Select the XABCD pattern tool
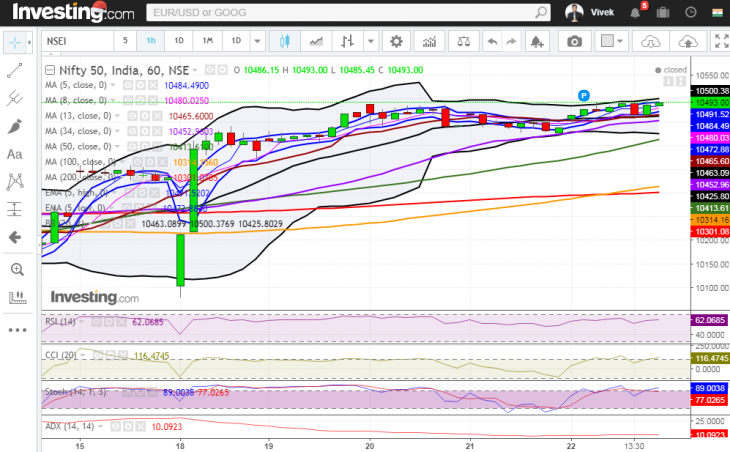730x452 pixels. pyautogui.click(x=14, y=182)
